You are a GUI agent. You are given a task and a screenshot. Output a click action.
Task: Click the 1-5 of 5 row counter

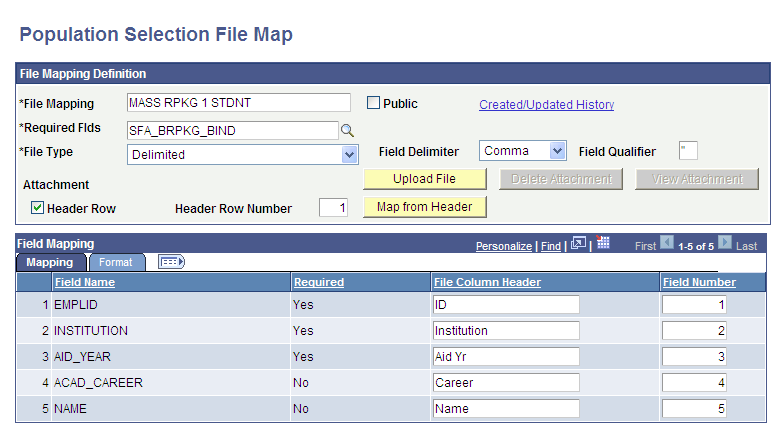tap(696, 247)
